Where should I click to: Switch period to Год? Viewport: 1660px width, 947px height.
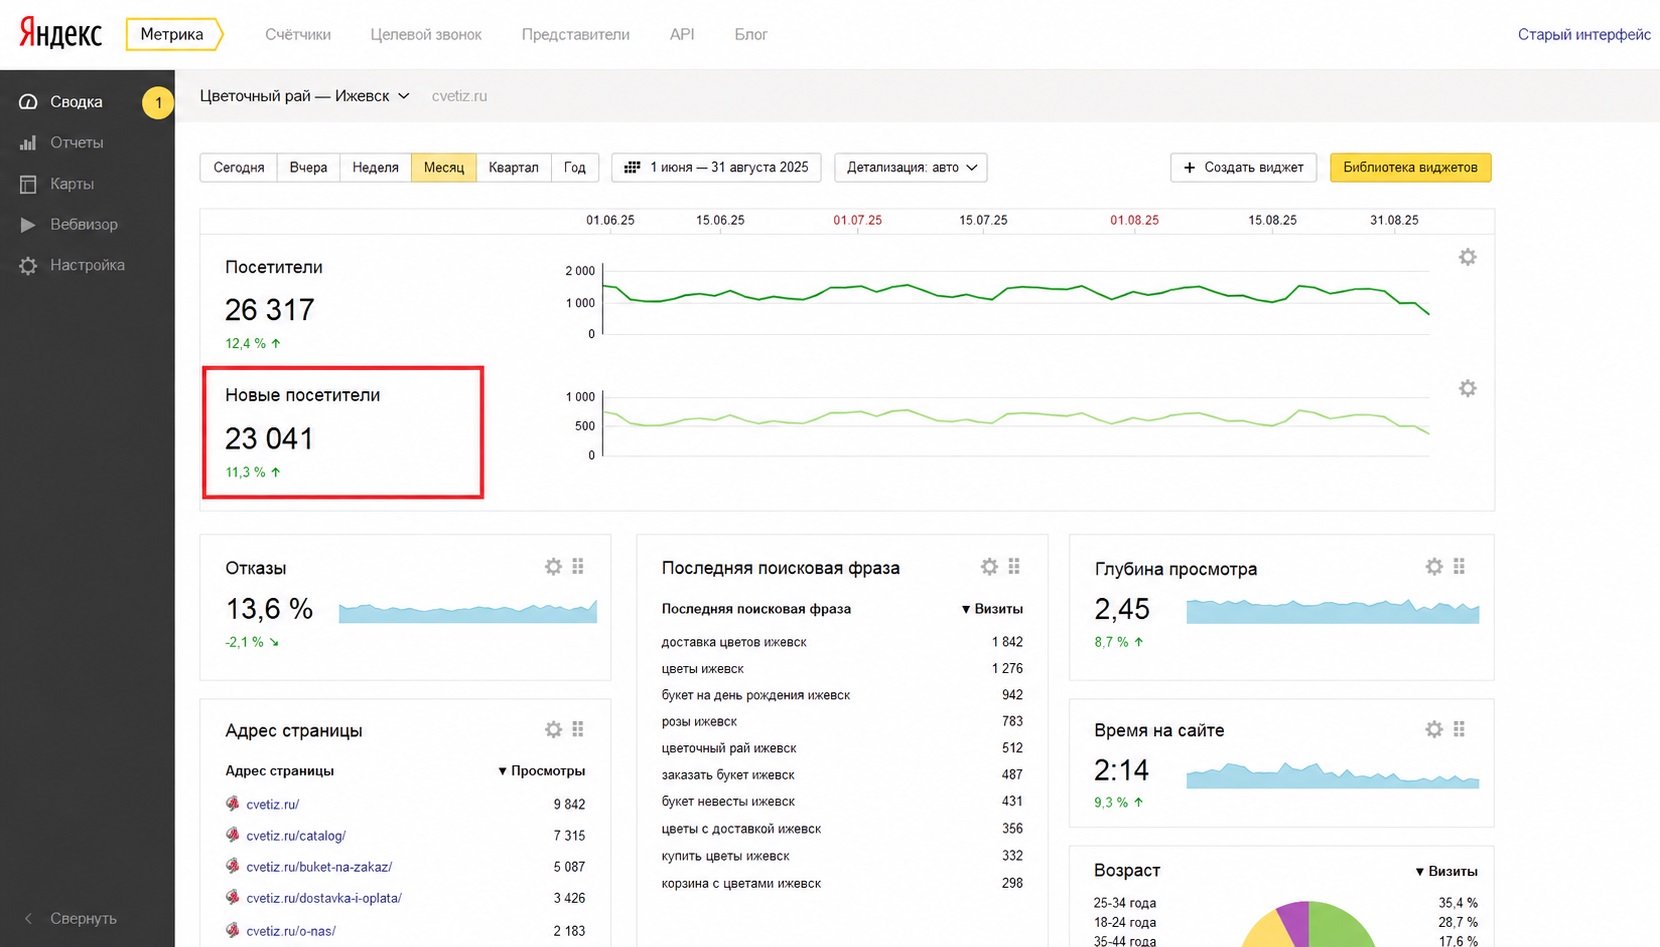point(575,168)
